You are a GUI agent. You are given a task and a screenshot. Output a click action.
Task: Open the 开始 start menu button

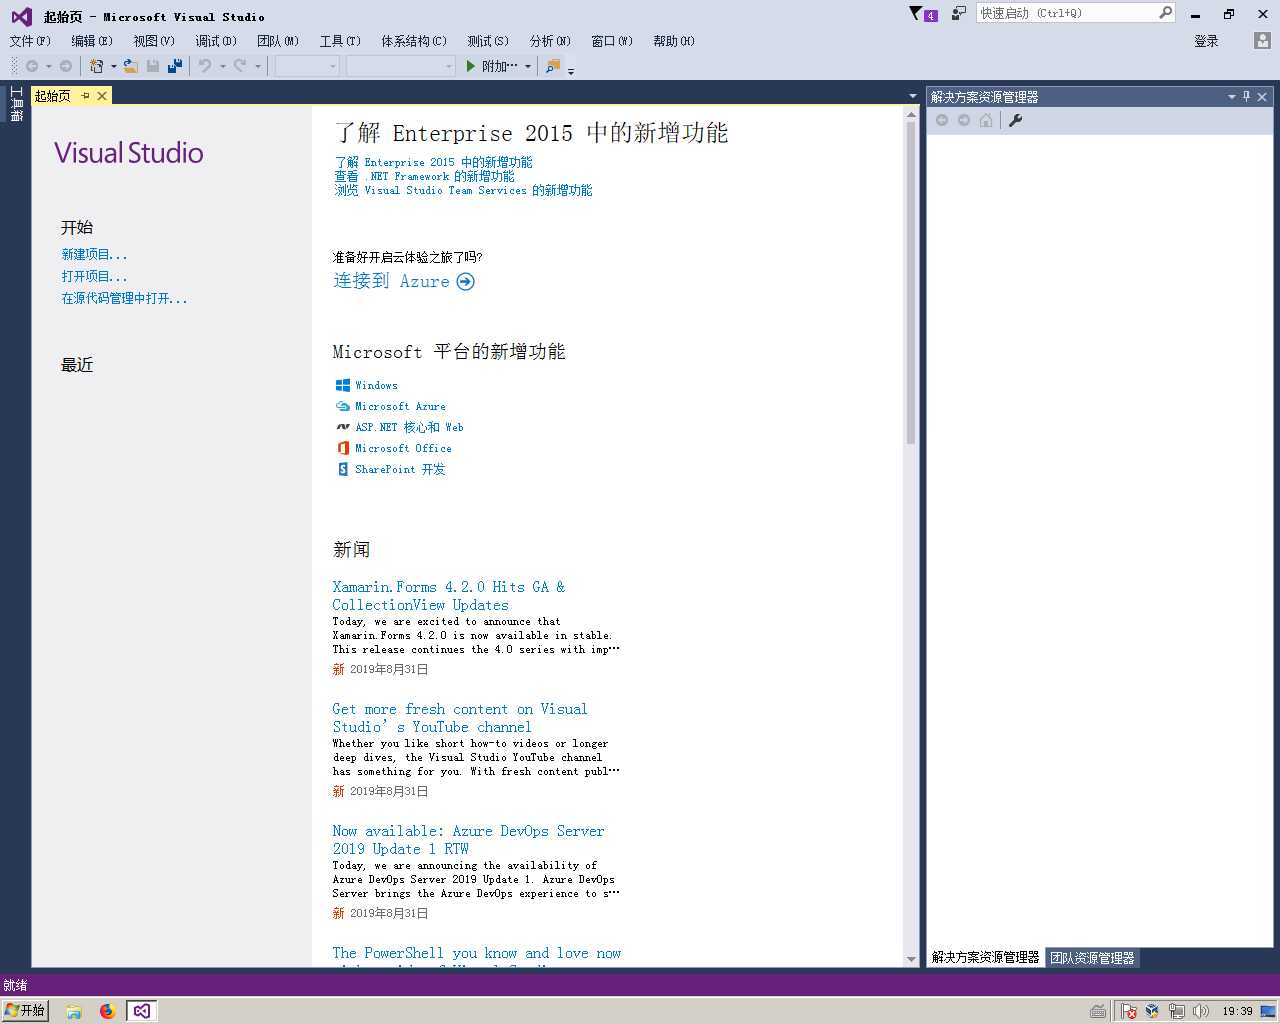[25, 1011]
